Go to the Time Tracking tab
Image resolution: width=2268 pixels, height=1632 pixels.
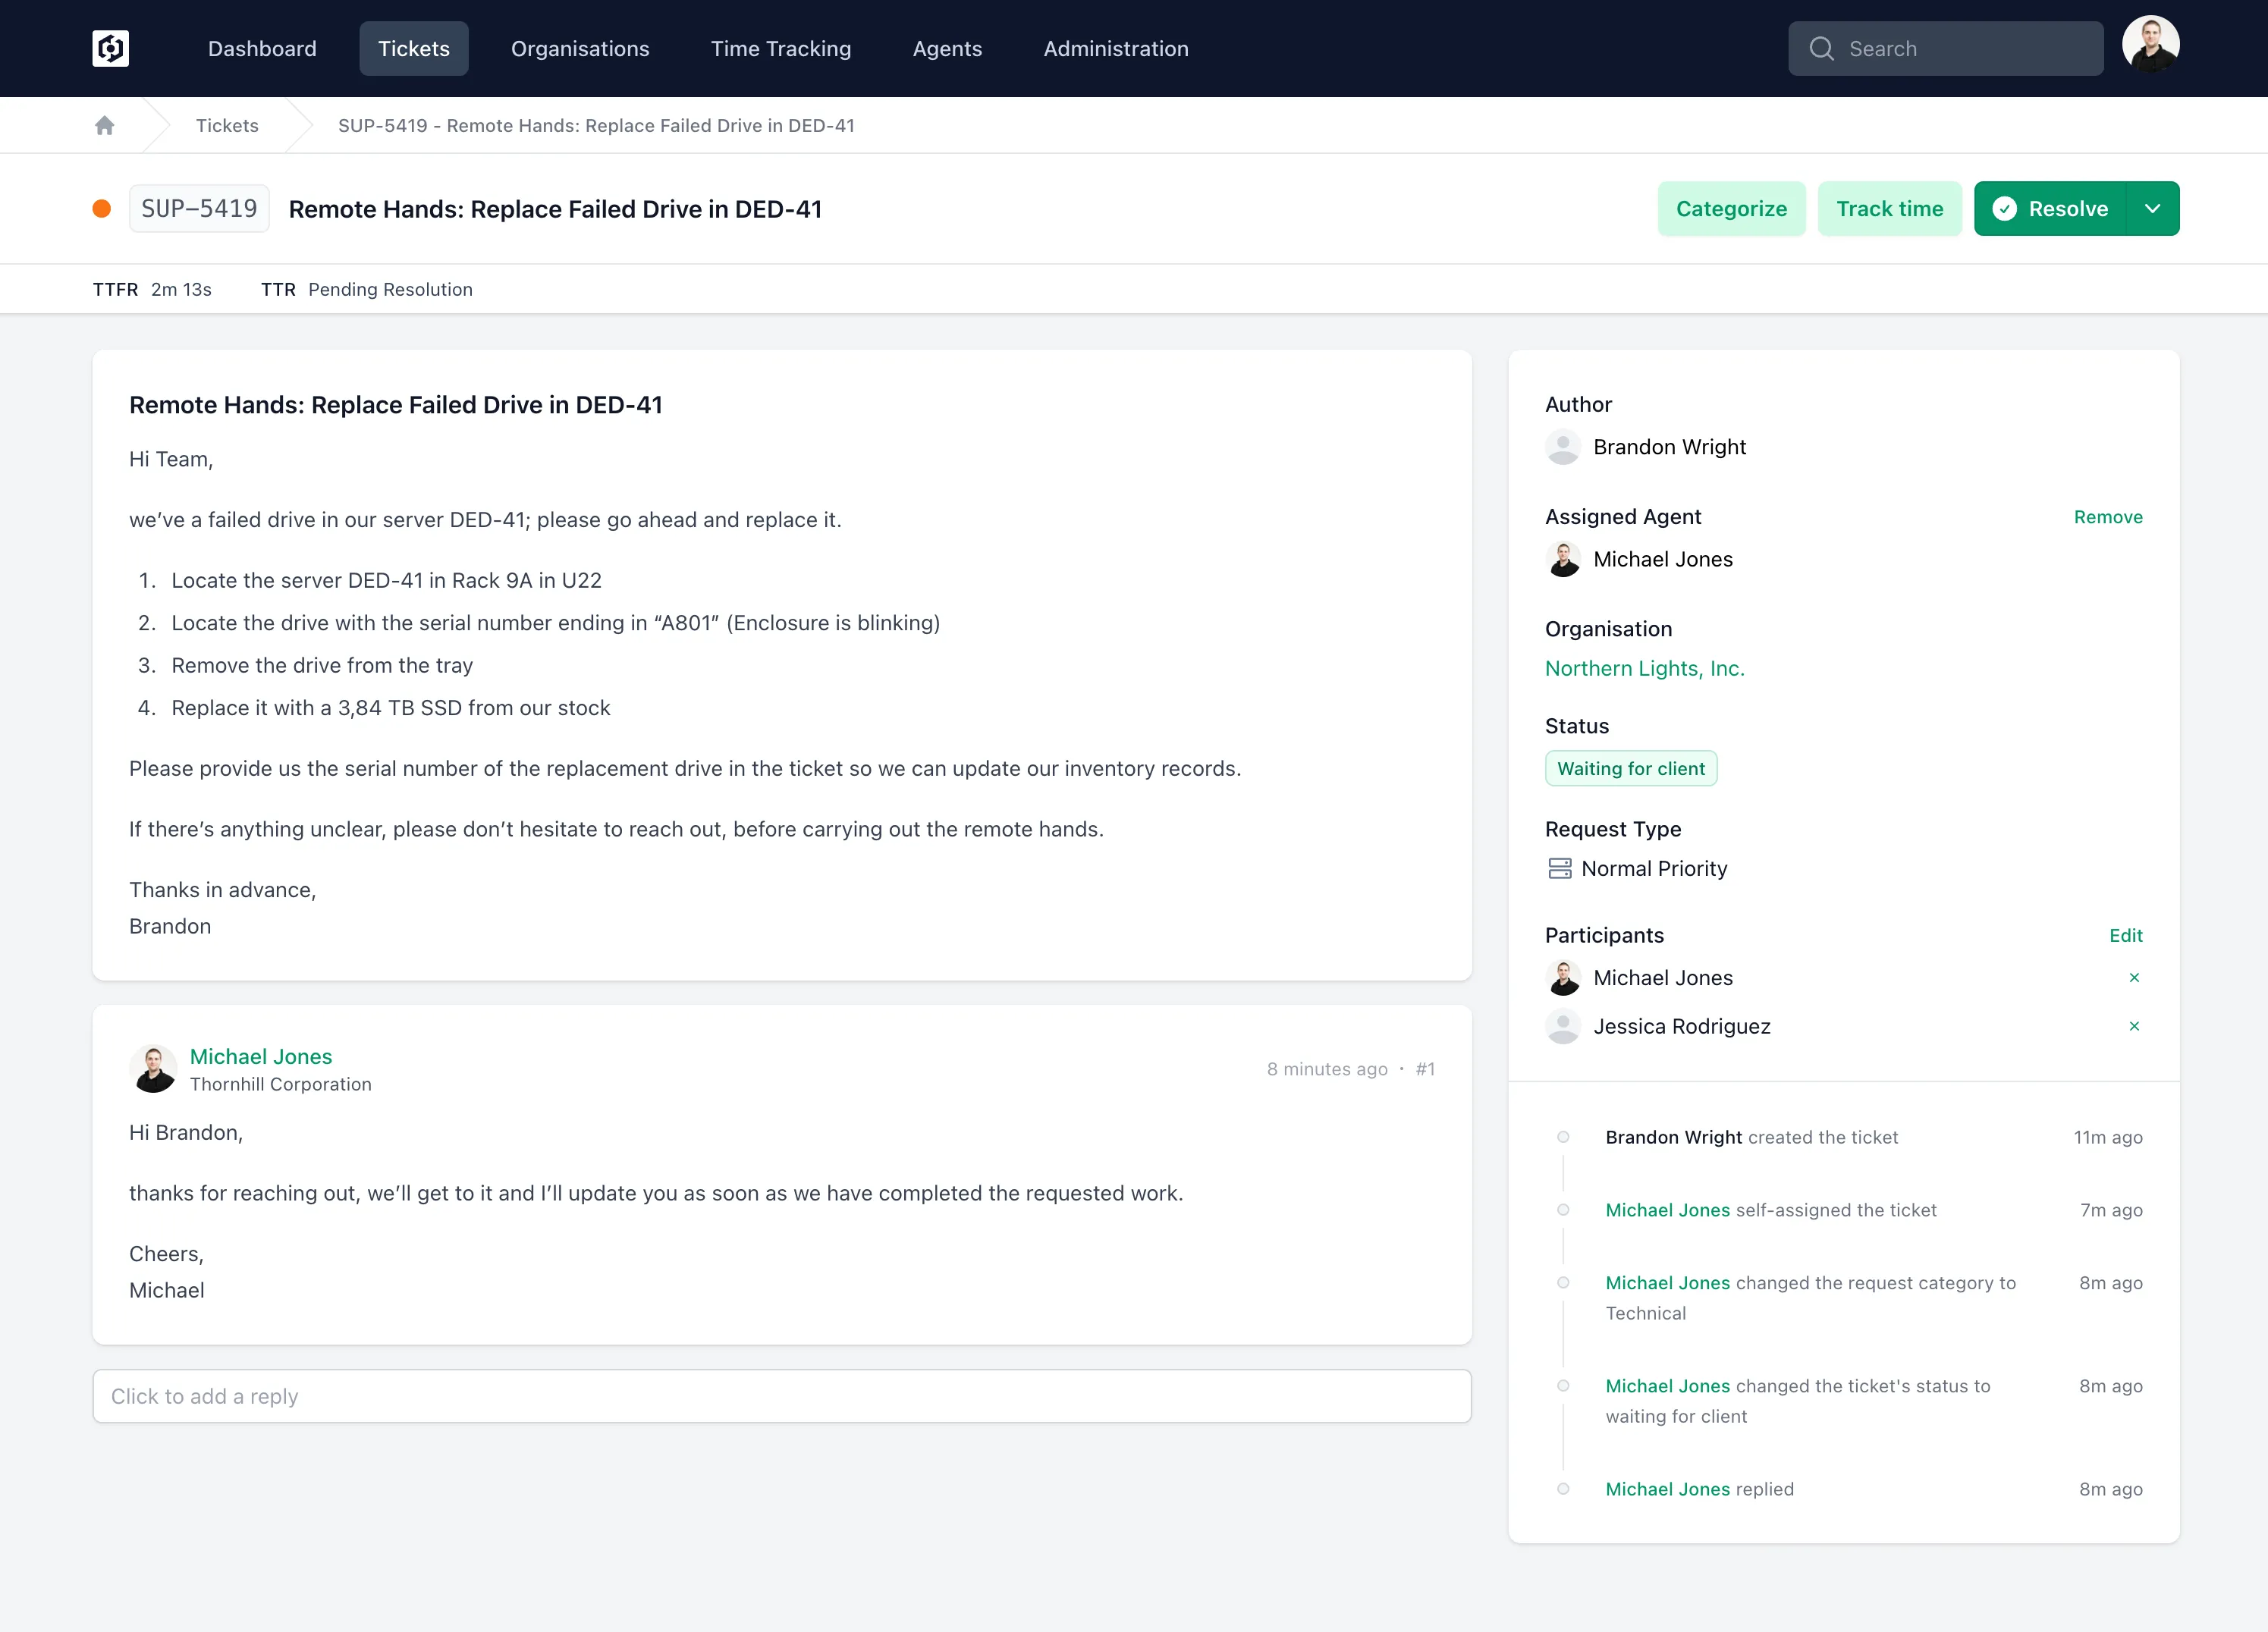coord(780,48)
